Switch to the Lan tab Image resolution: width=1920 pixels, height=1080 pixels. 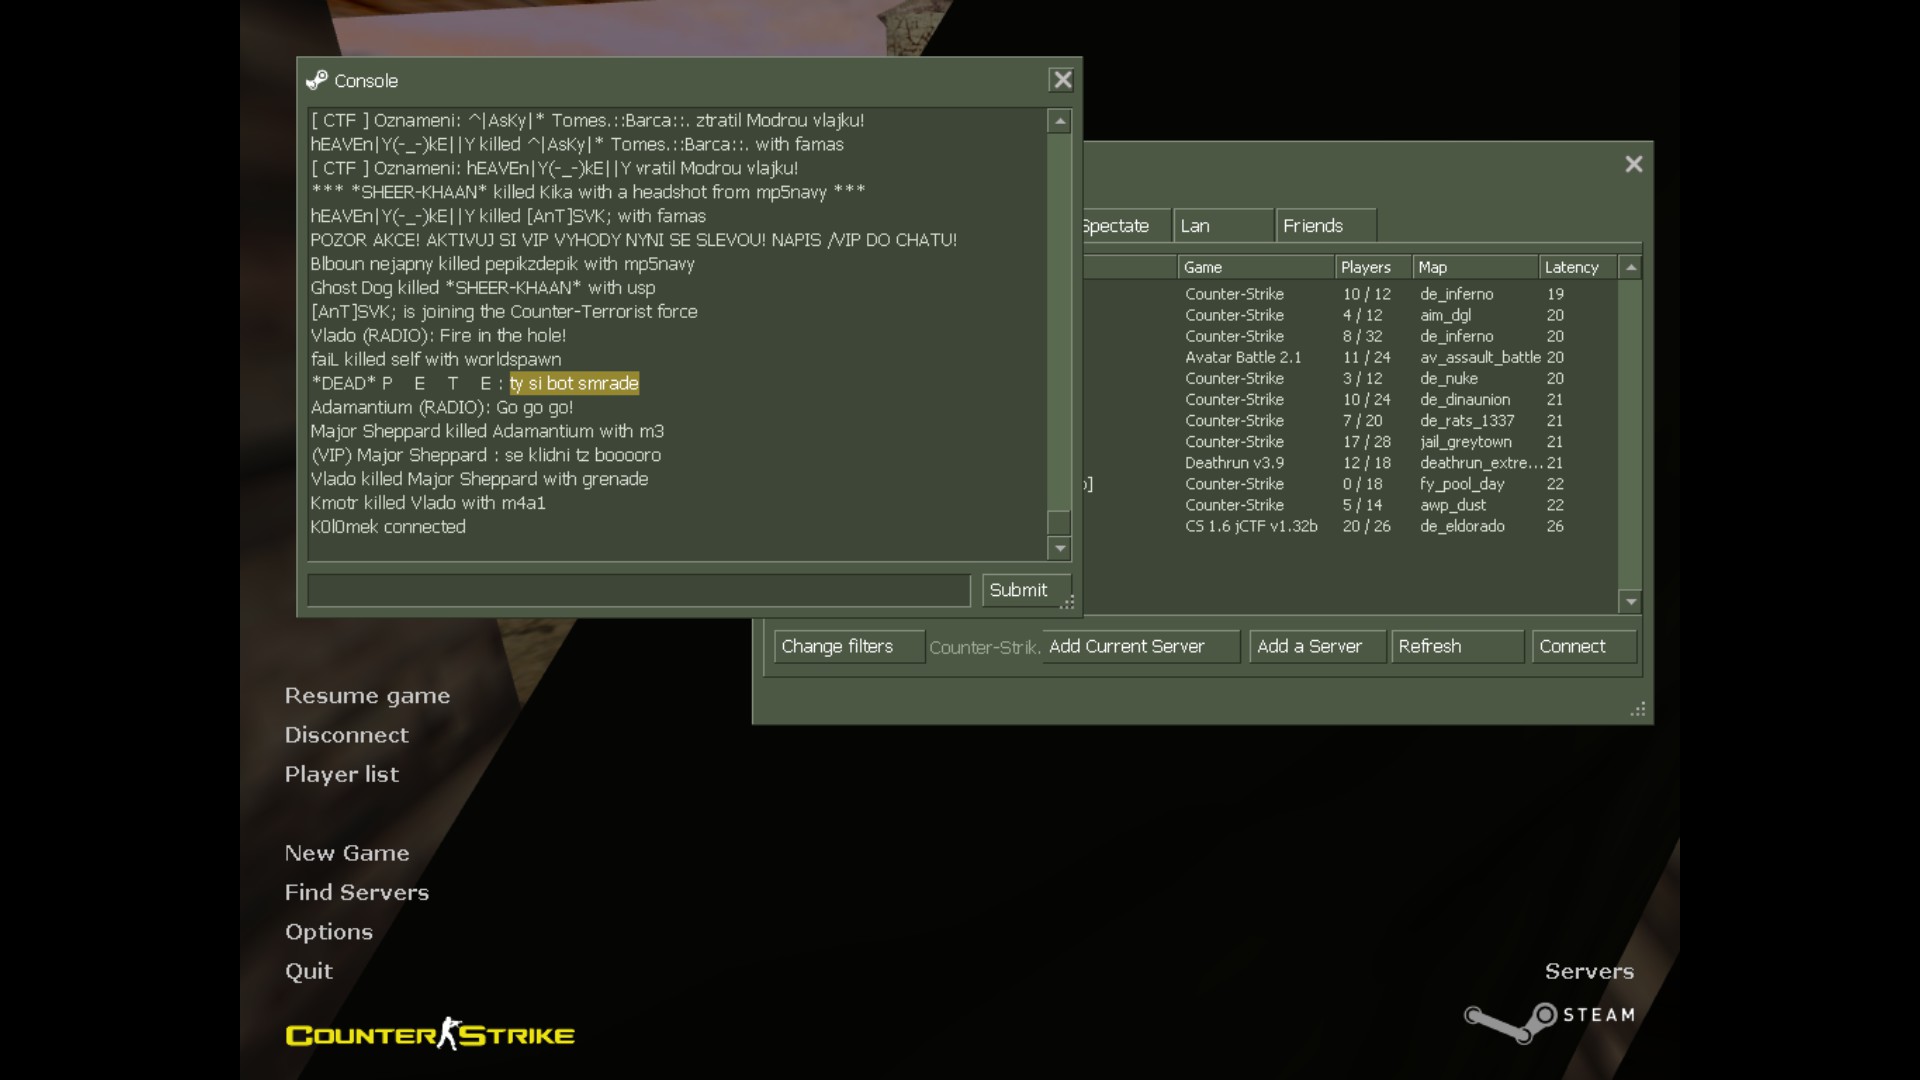click(1223, 226)
